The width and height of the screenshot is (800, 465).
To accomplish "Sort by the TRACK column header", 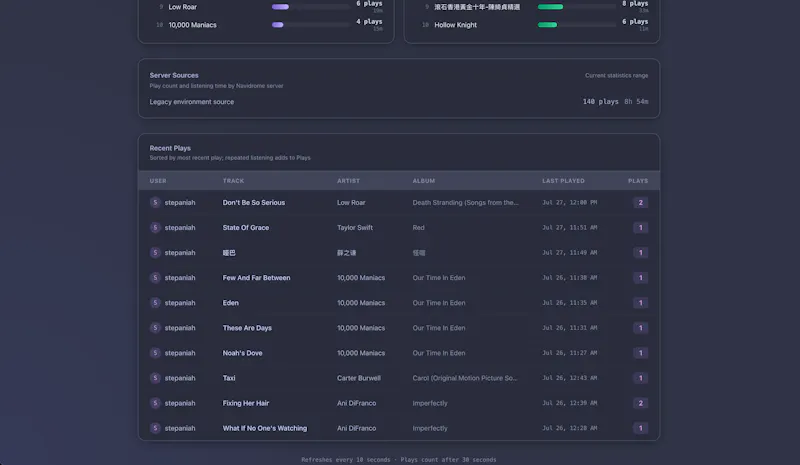I will tap(233, 181).
